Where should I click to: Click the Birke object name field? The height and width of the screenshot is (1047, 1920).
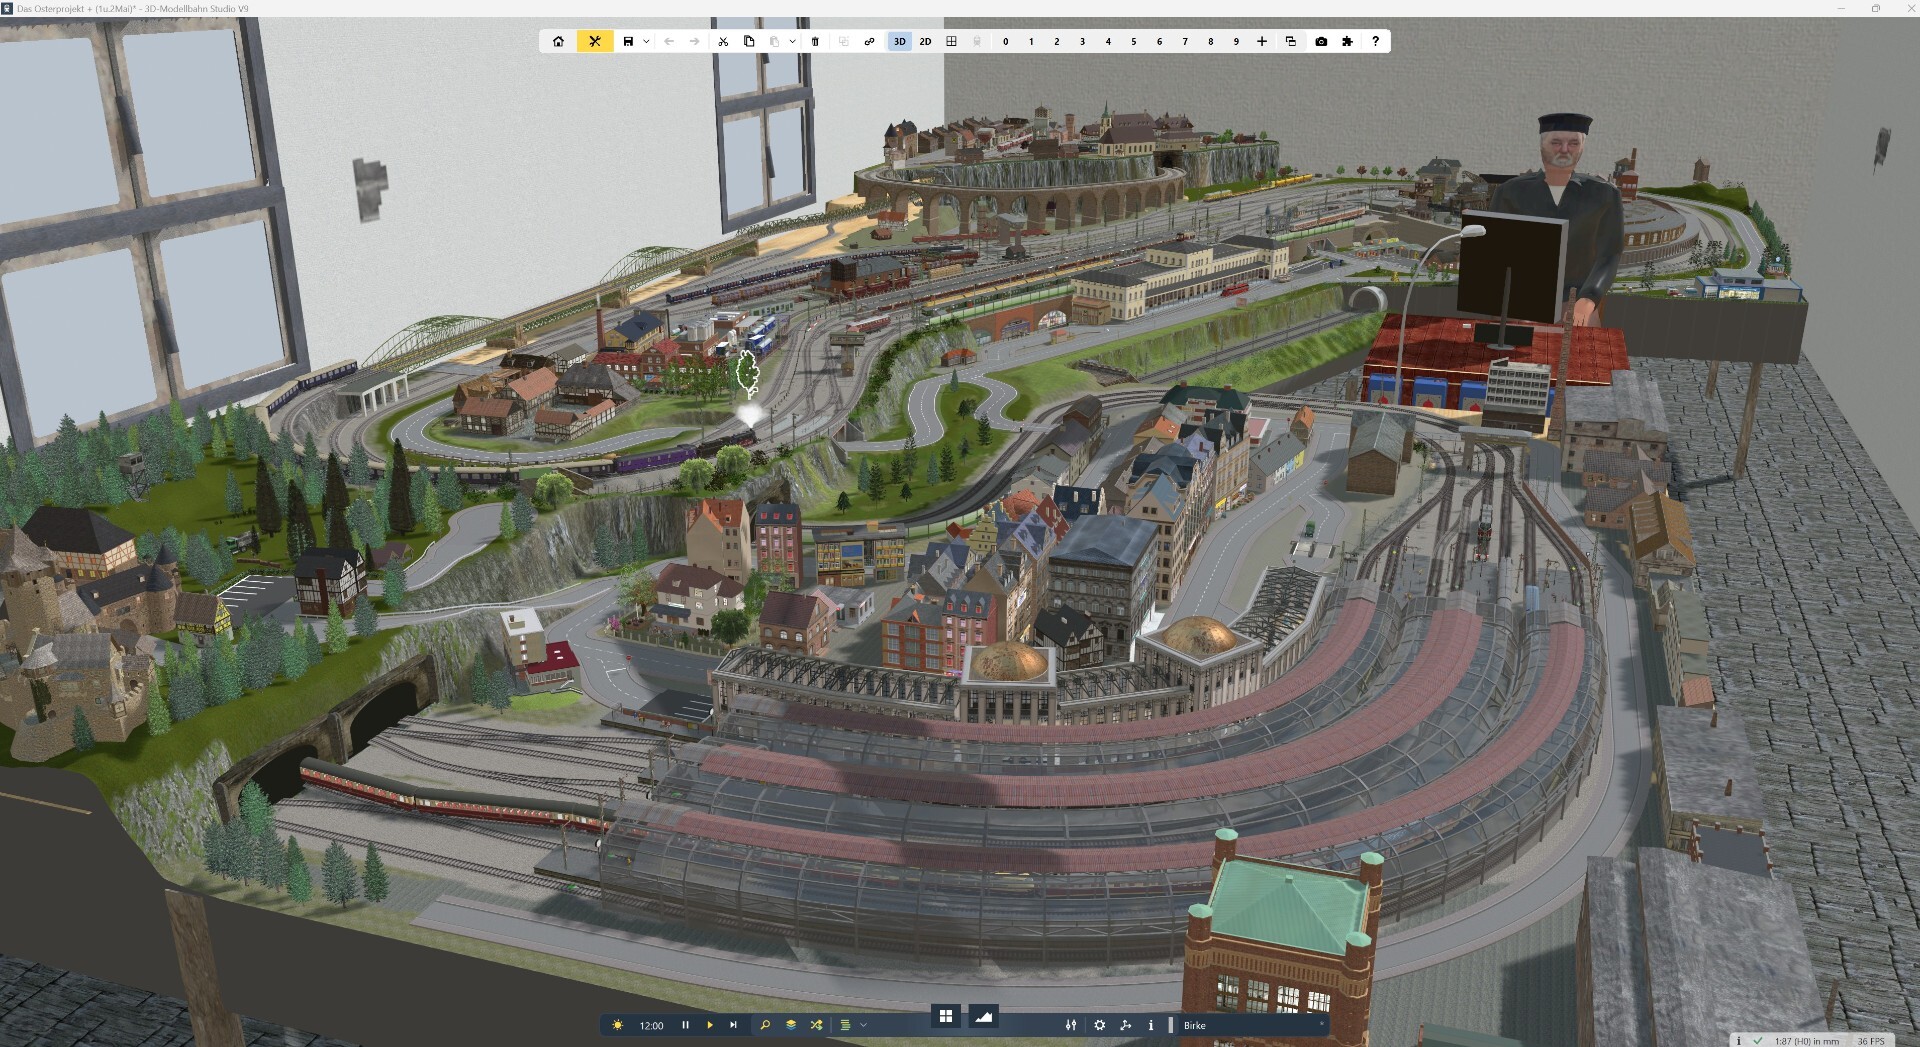tap(1250, 1025)
